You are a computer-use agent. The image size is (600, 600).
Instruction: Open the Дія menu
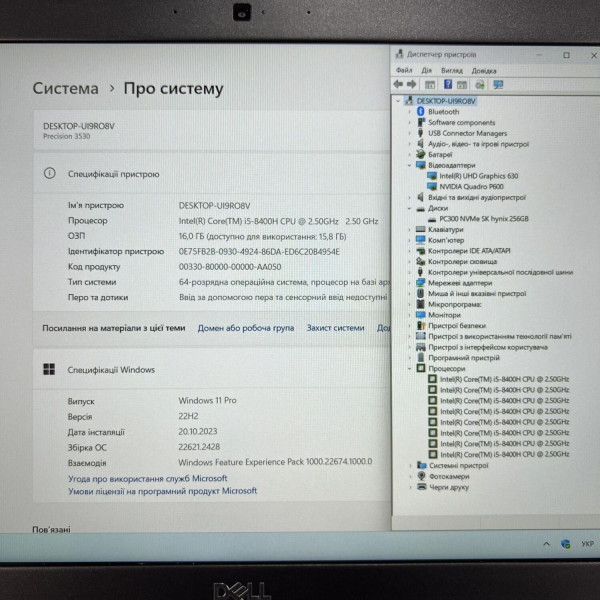[x=426, y=70]
